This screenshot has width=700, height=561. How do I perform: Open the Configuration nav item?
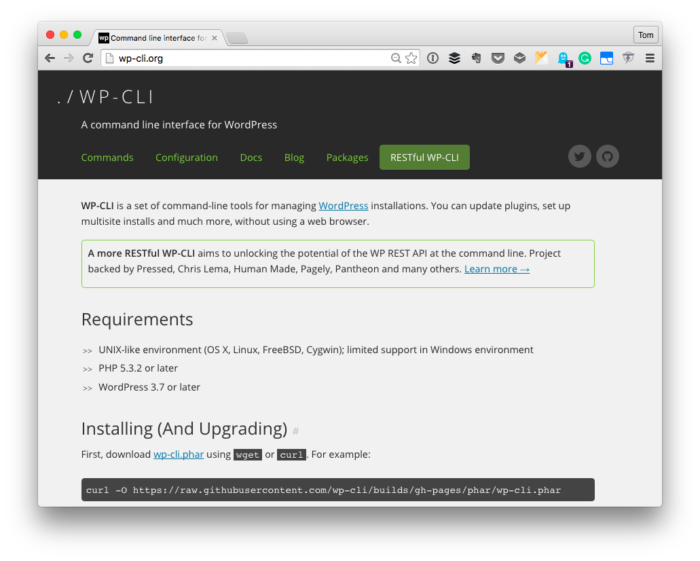(186, 157)
